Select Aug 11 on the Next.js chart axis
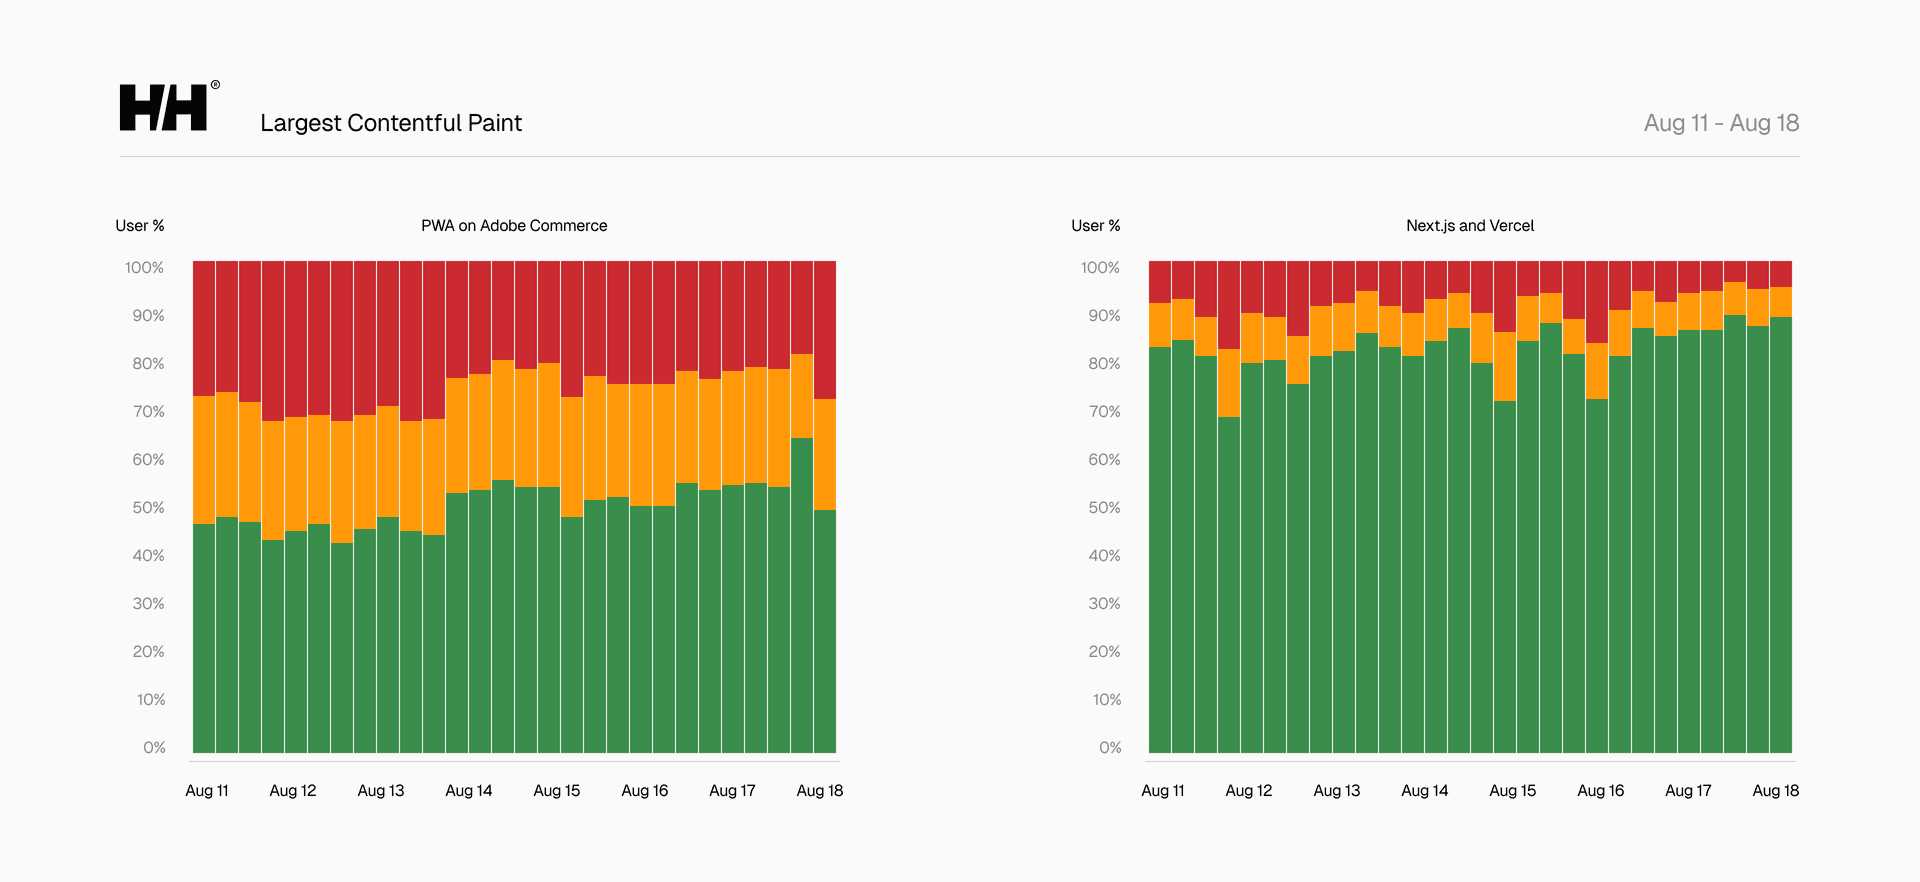1920x882 pixels. coord(1163,791)
